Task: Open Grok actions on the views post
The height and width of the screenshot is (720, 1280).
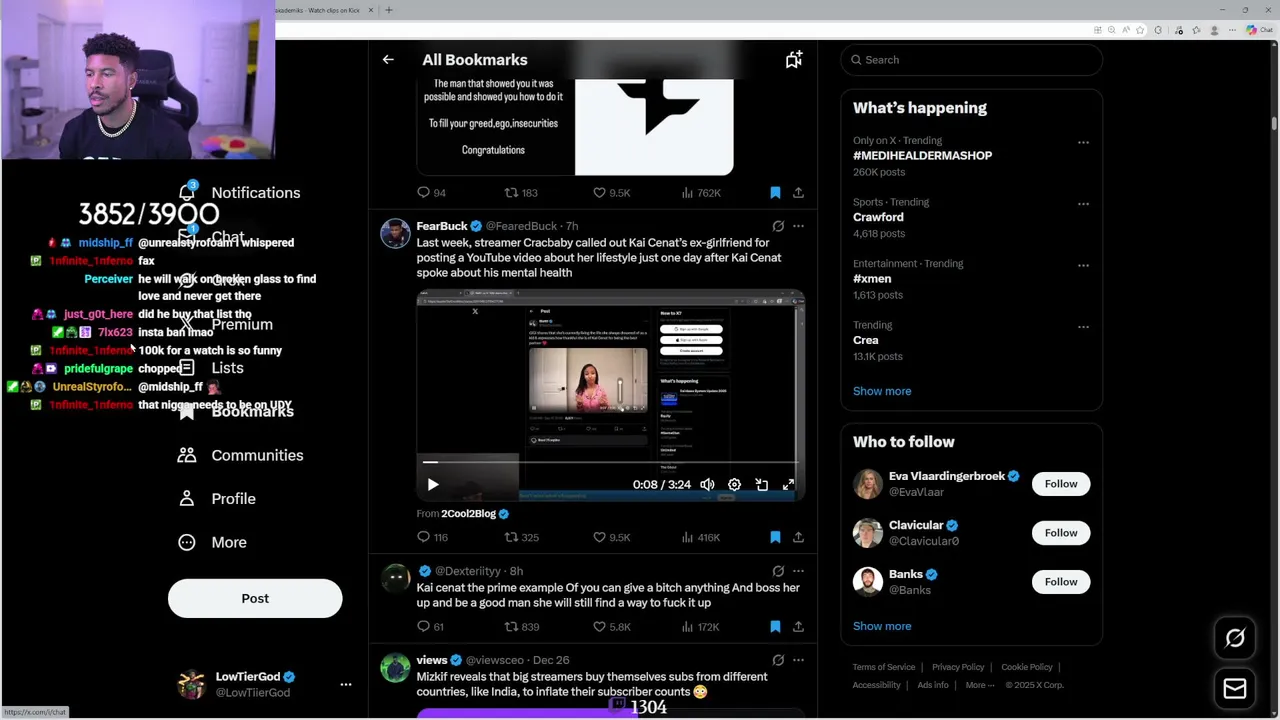Action: click(x=778, y=660)
